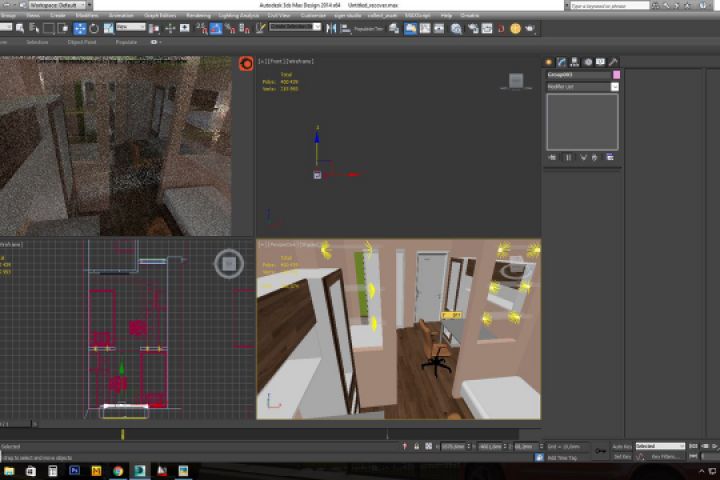This screenshot has height=480, width=720.
Task: Open ribbon display options dropdown
Action: 156,42
